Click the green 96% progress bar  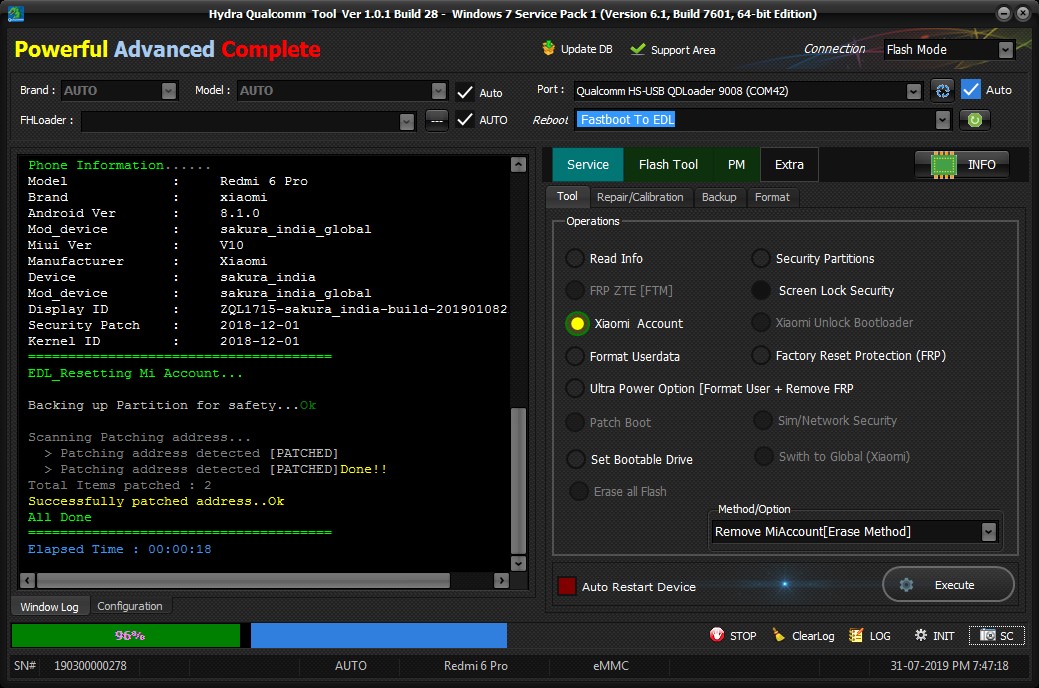pos(126,635)
